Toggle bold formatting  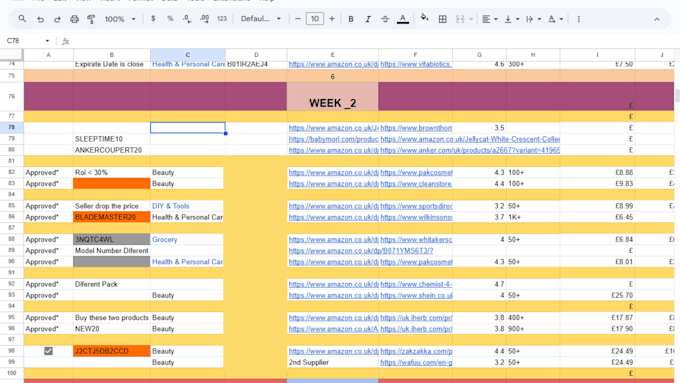351,19
